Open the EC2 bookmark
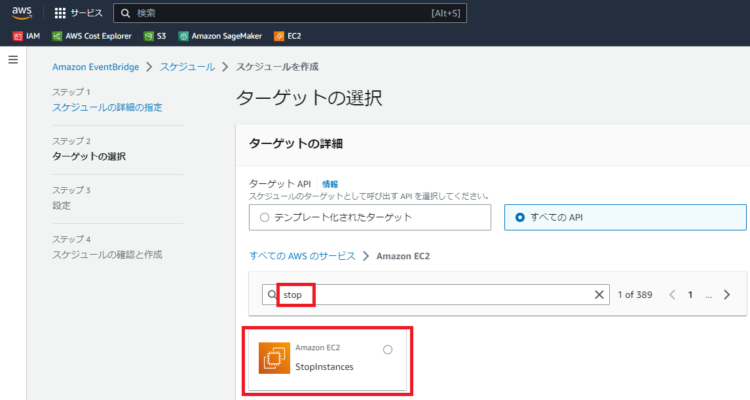The height and width of the screenshot is (400, 750). 287,36
